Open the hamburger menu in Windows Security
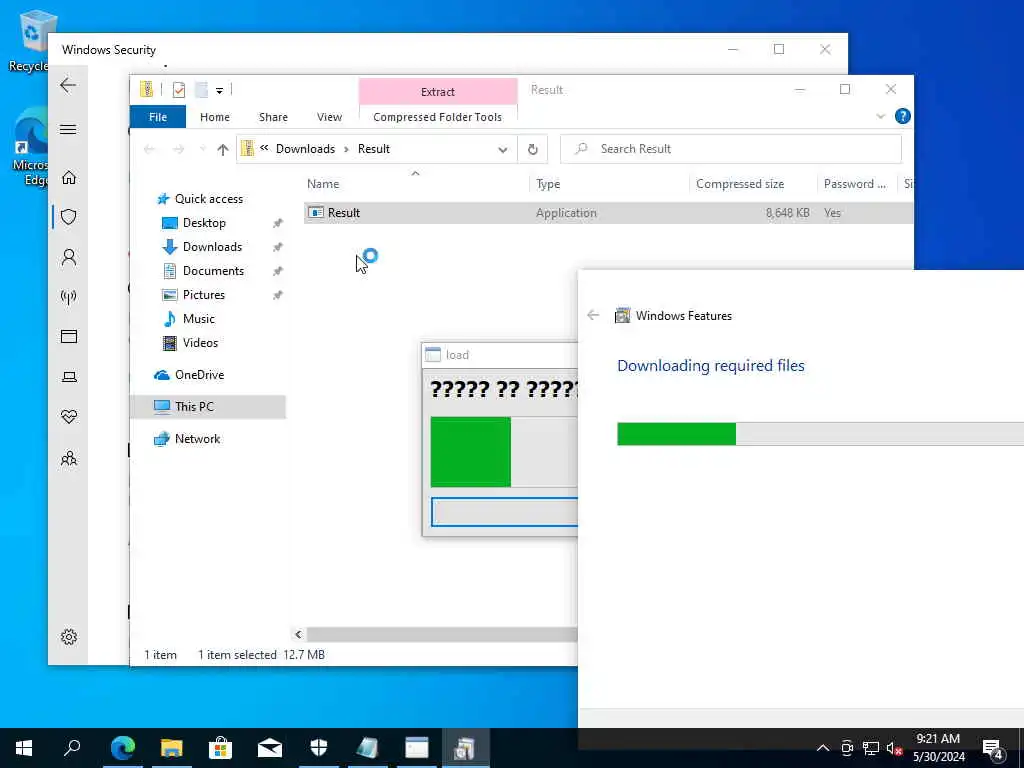 tap(68, 129)
